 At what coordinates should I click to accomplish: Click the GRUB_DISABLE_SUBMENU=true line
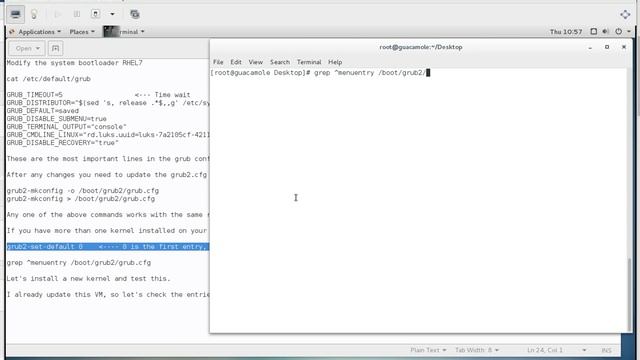point(57,119)
